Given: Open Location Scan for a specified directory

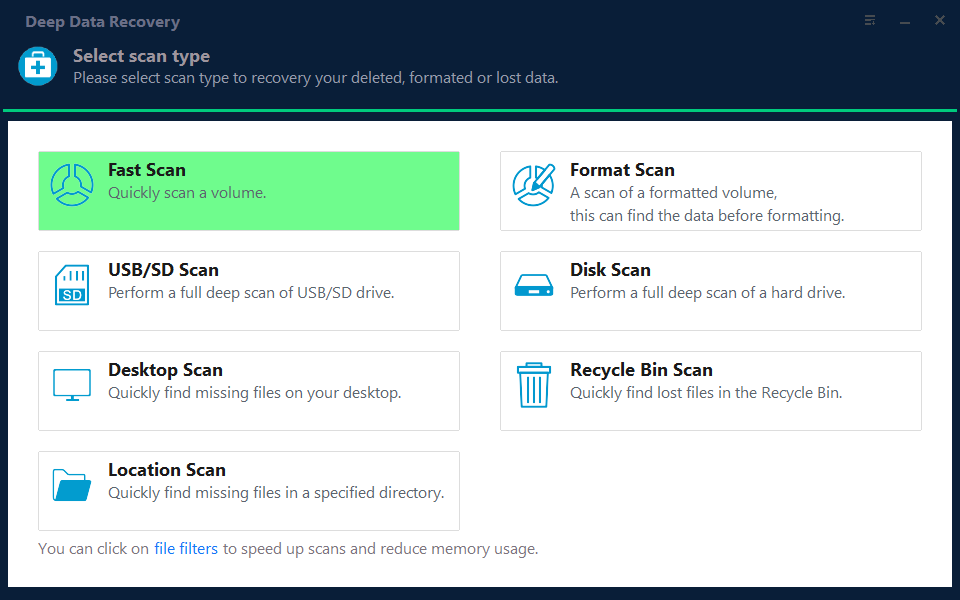Looking at the screenshot, I should pos(248,490).
